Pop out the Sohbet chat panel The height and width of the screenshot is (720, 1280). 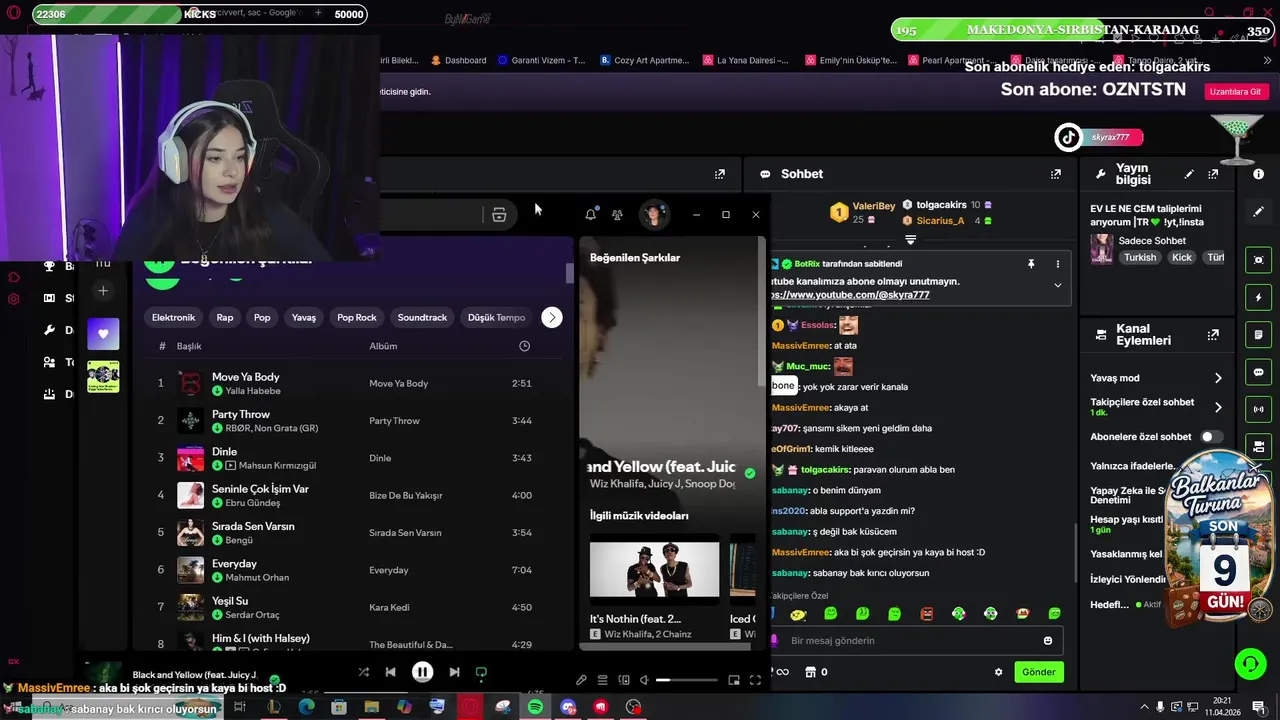point(1055,174)
